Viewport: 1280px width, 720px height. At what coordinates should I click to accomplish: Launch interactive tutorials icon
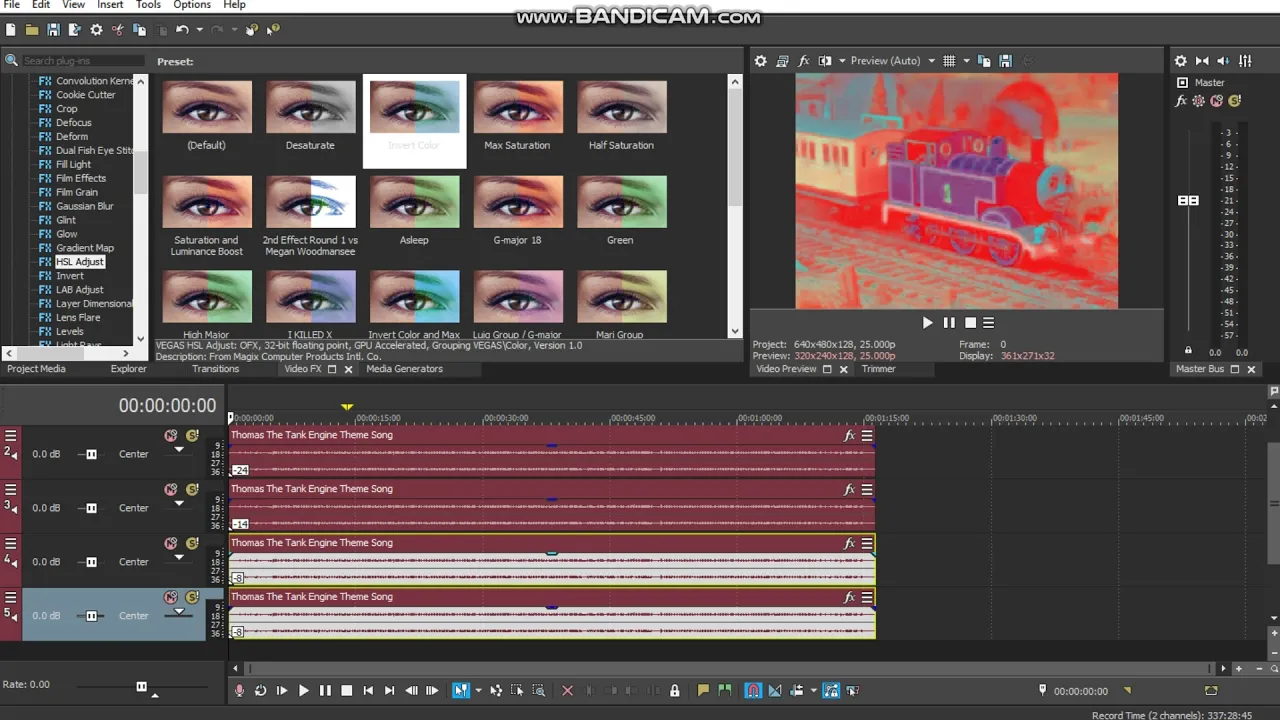click(x=252, y=30)
